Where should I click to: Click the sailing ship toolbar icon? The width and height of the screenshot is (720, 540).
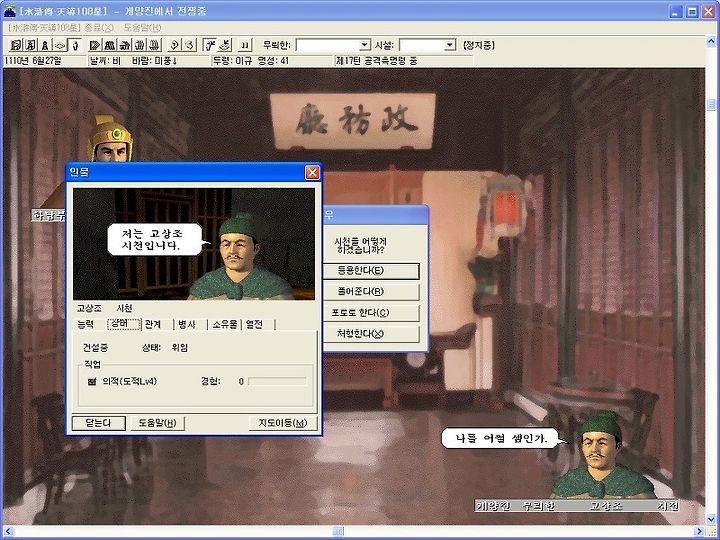coord(154,45)
